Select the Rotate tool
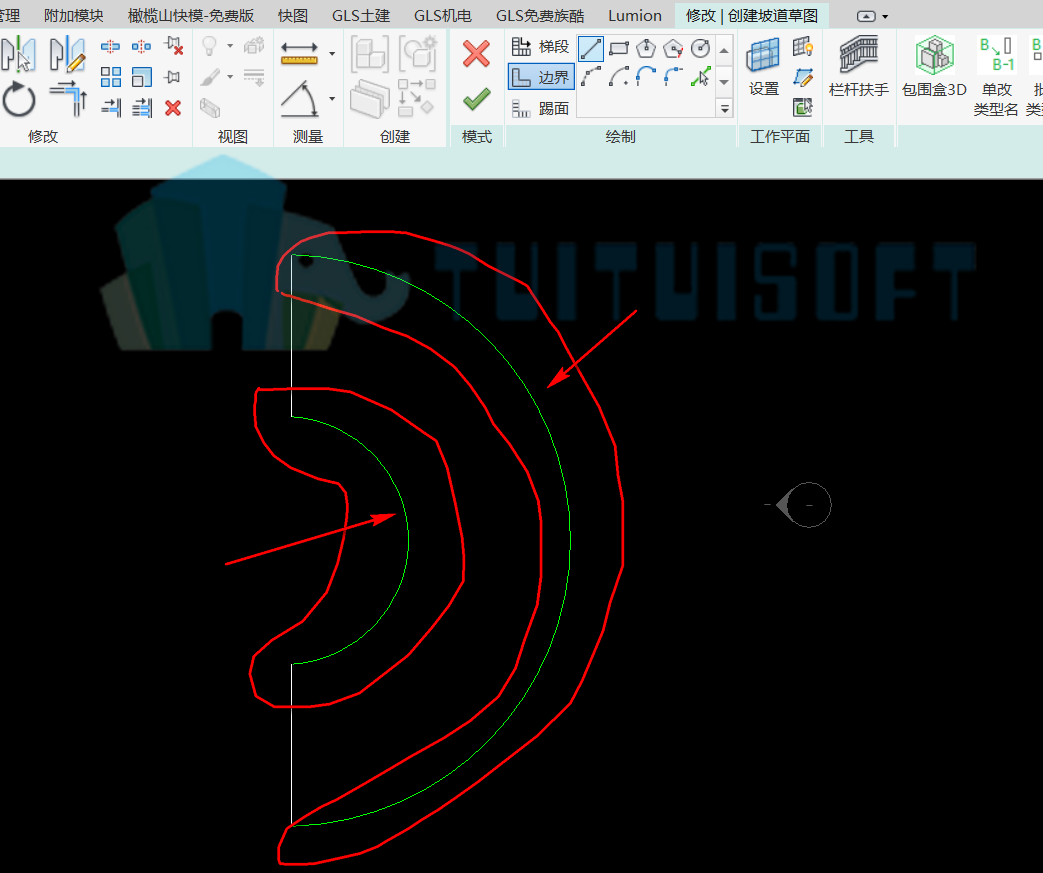This screenshot has width=1043, height=873. 19,100
